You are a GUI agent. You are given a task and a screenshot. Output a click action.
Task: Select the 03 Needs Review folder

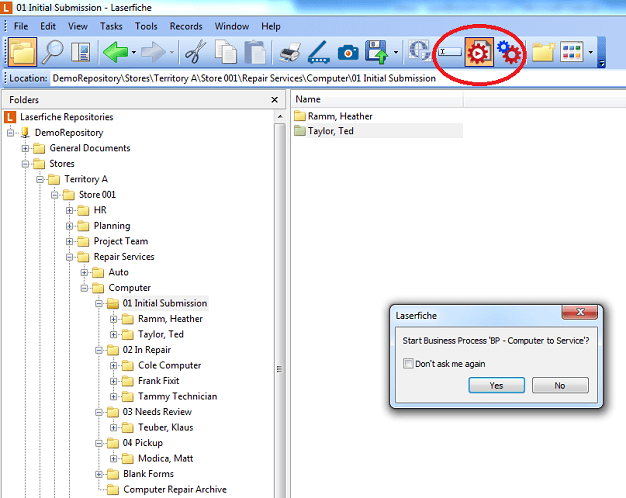click(157, 412)
